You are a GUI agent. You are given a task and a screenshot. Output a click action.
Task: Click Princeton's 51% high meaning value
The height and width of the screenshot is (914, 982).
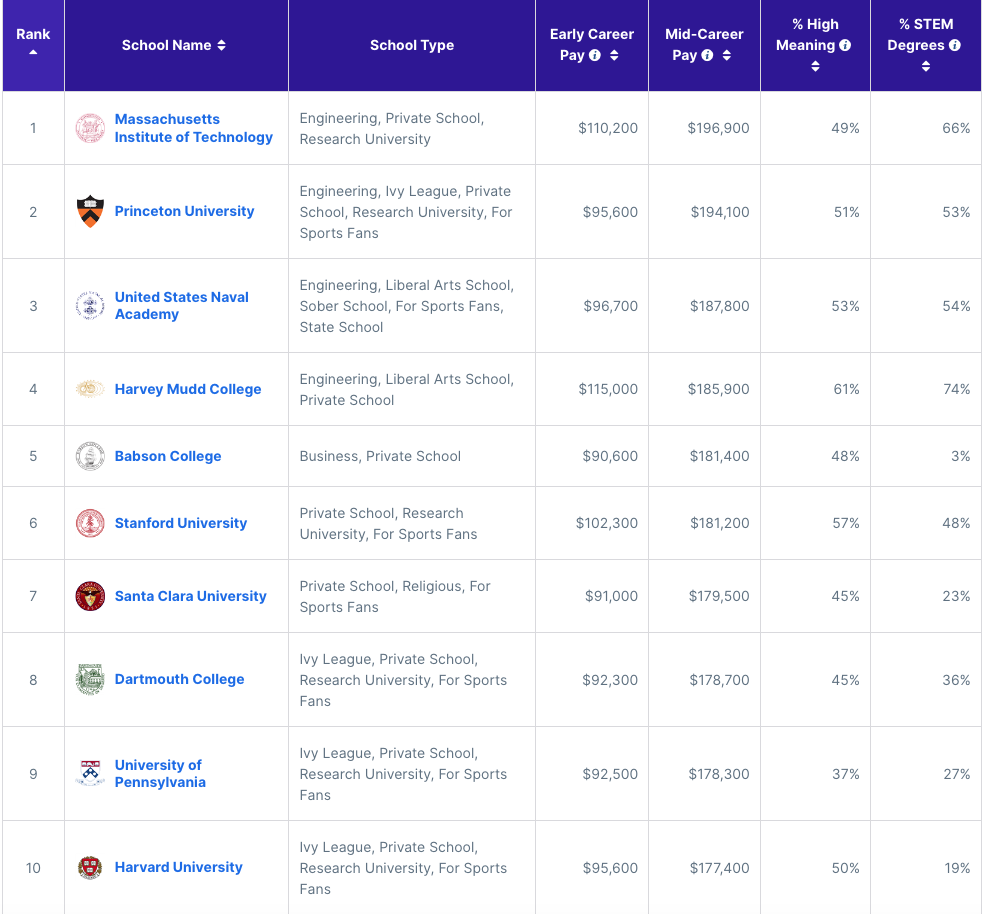pyautogui.click(x=847, y=212)
